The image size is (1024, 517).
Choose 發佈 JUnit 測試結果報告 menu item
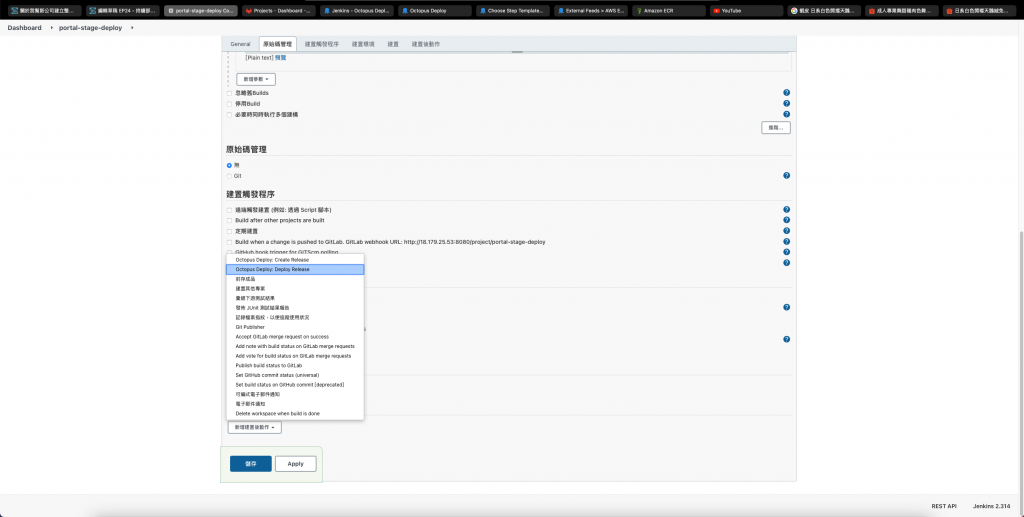point(295,307)
